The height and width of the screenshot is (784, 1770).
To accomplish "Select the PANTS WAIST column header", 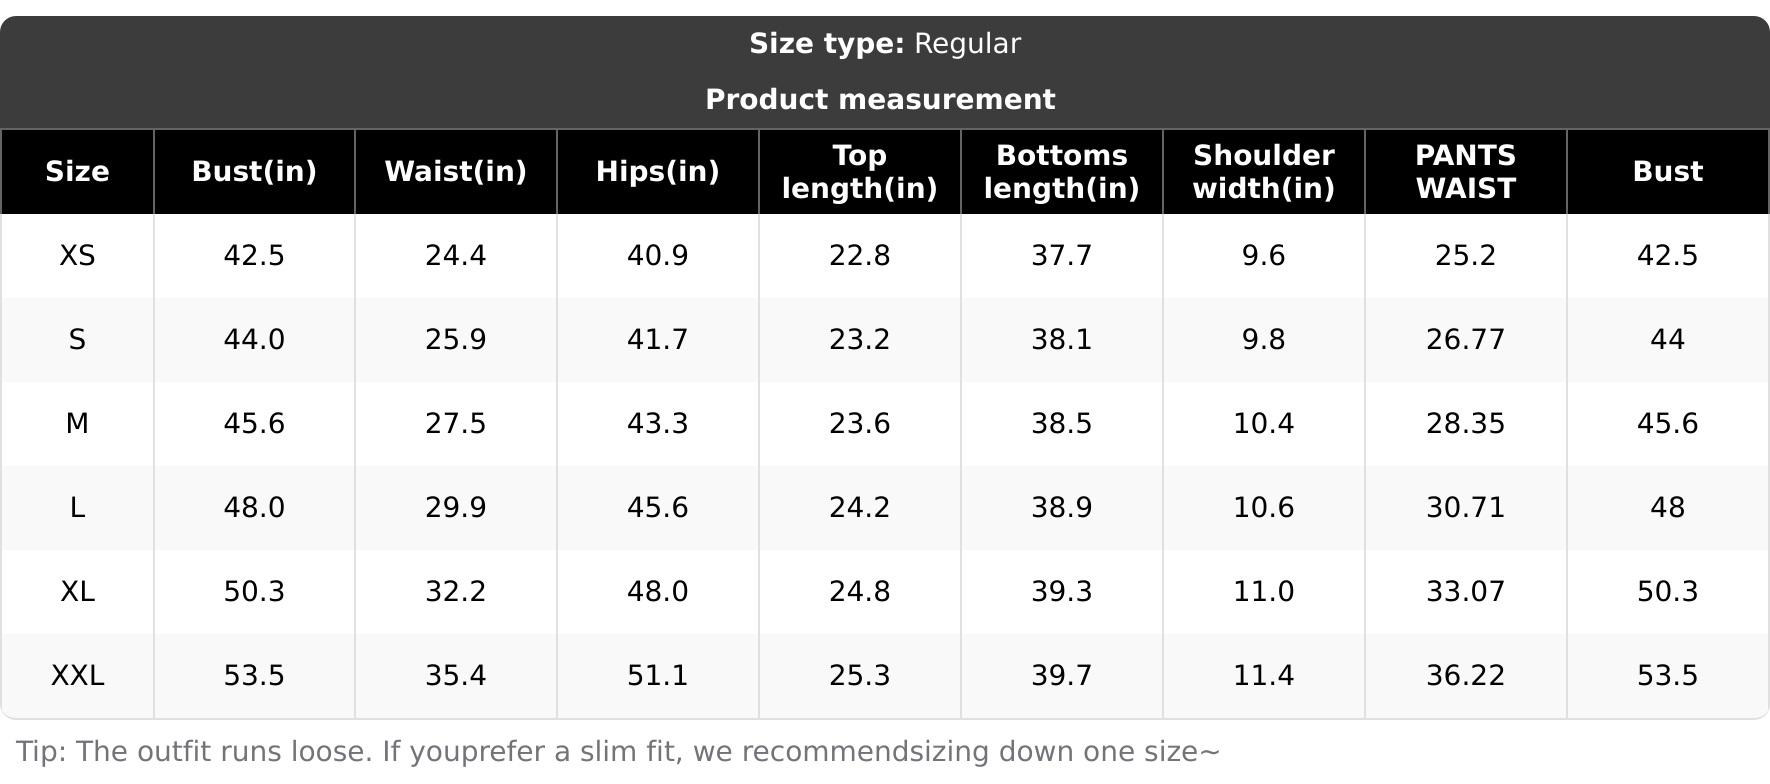I will pos(1466,171).
